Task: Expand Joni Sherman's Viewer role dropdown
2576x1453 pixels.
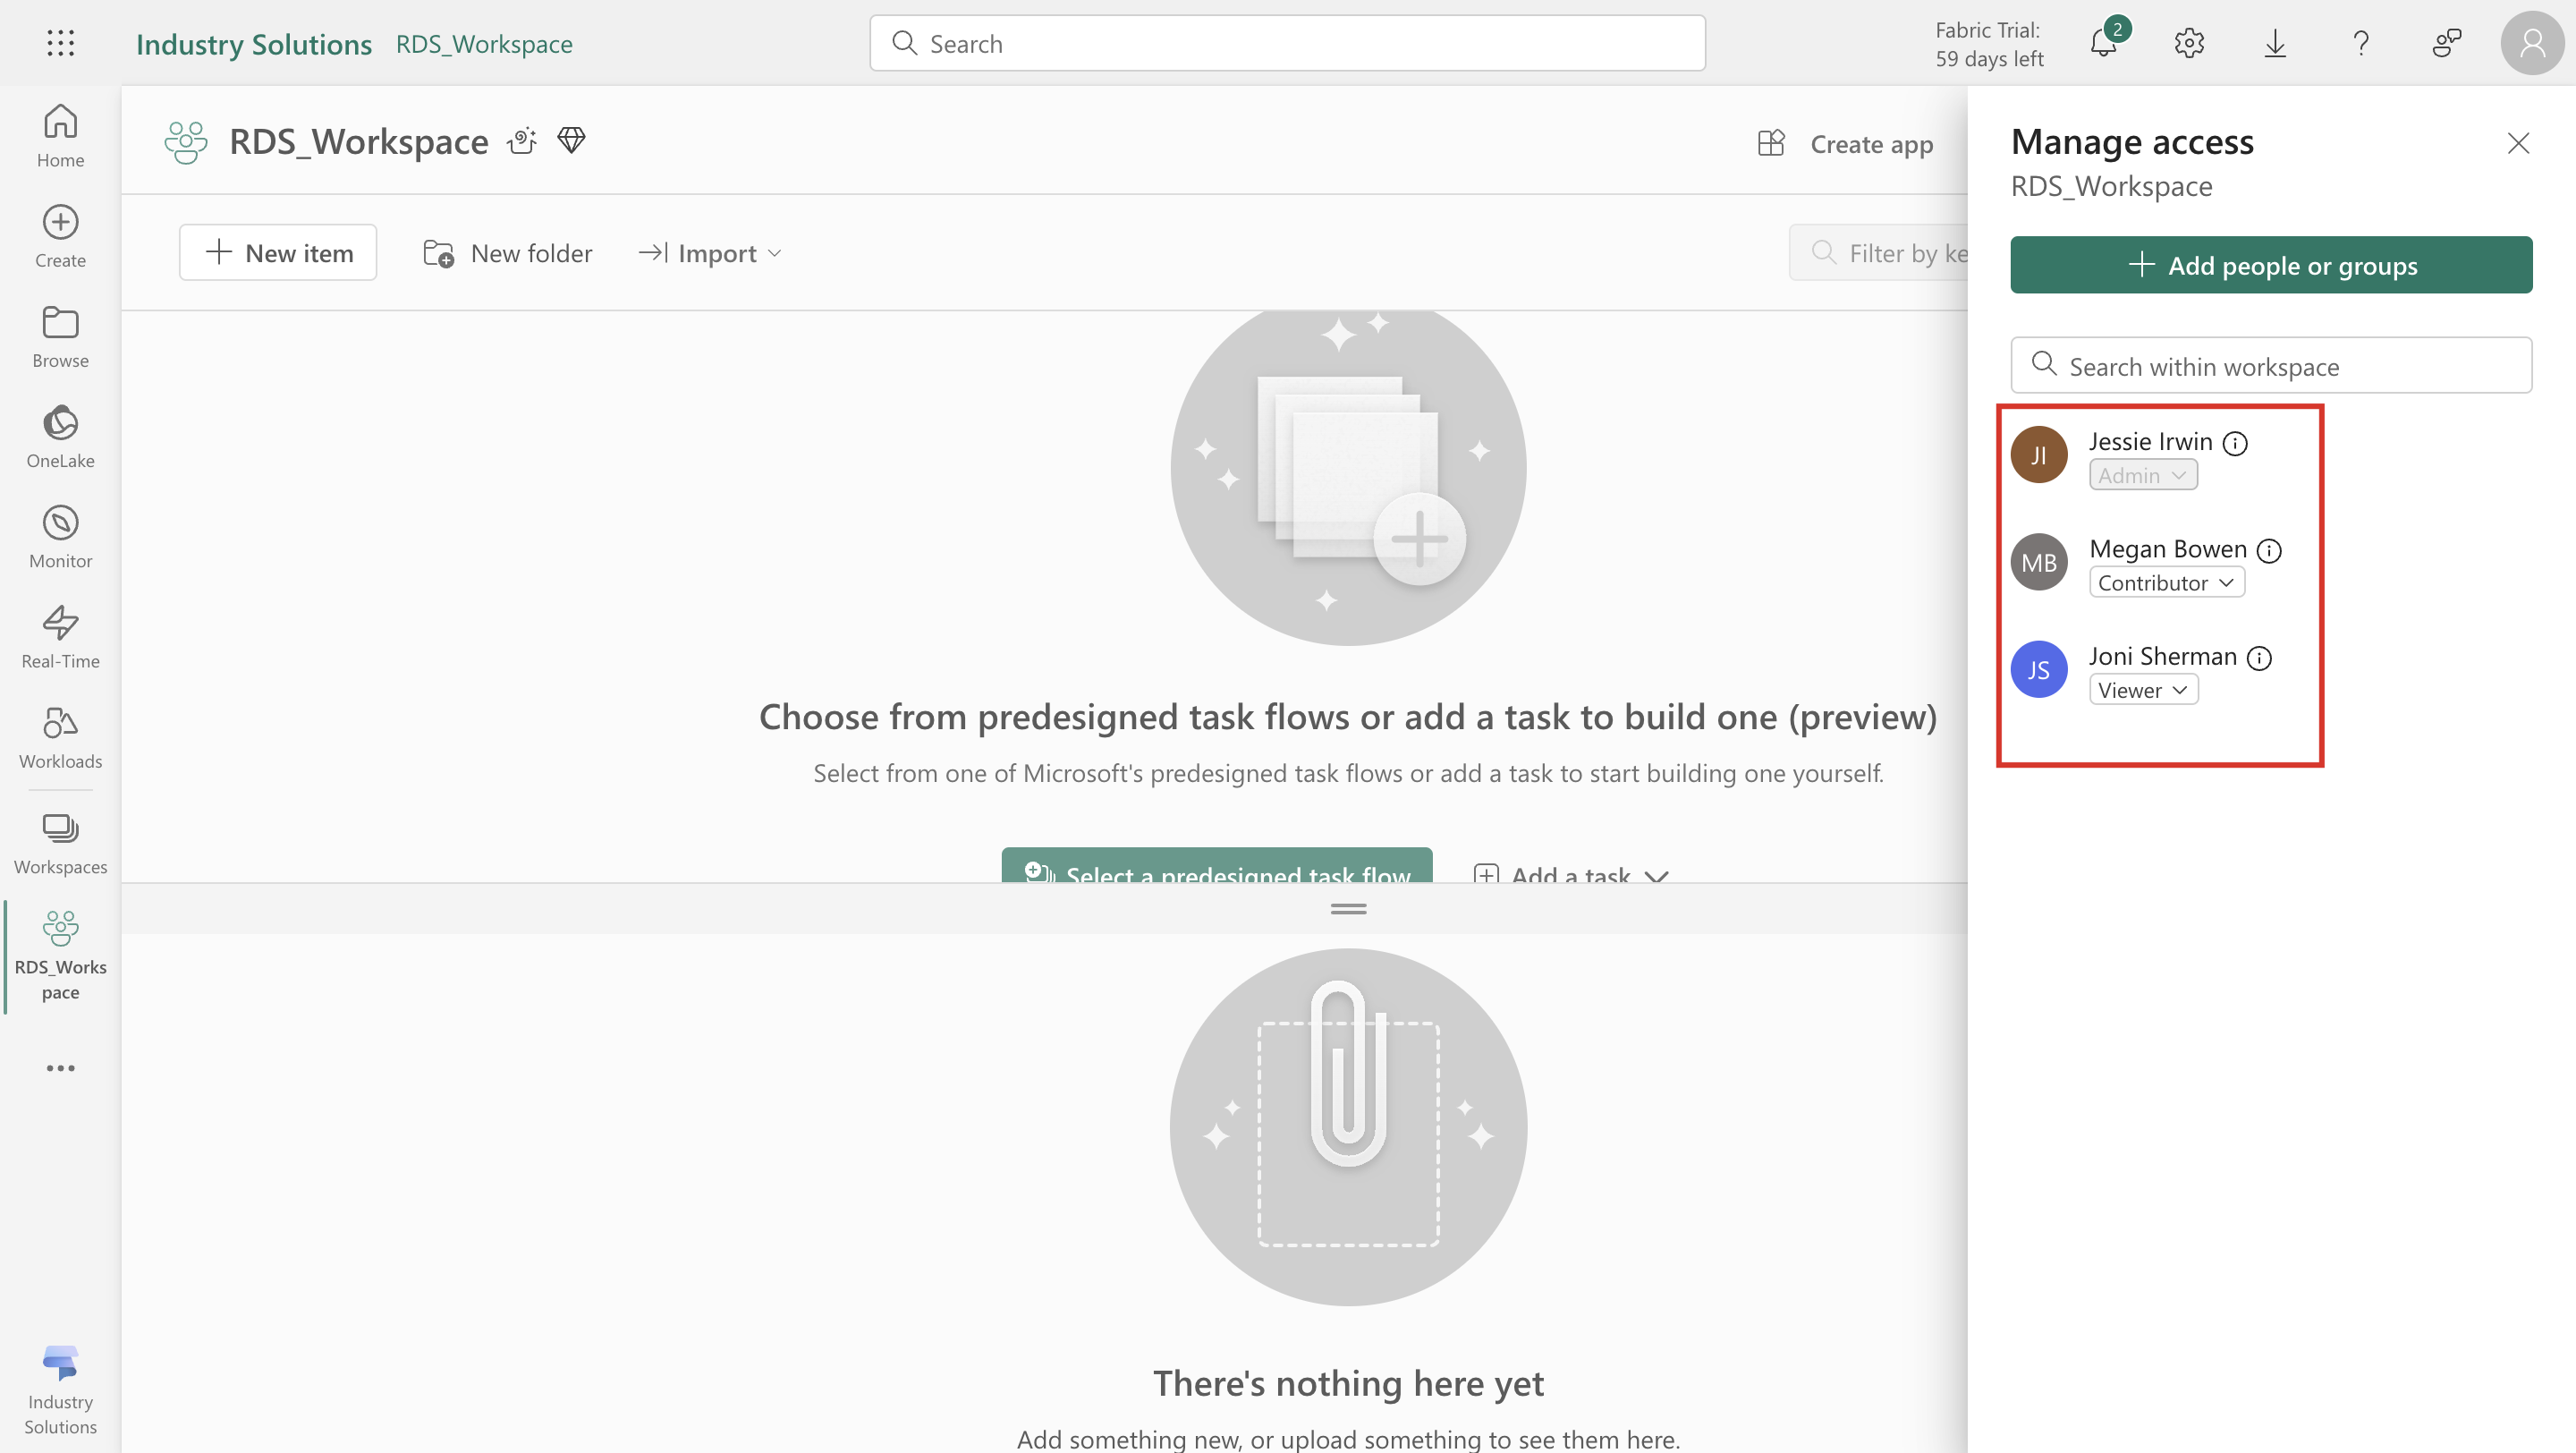Action: [x=2143, y=690]
